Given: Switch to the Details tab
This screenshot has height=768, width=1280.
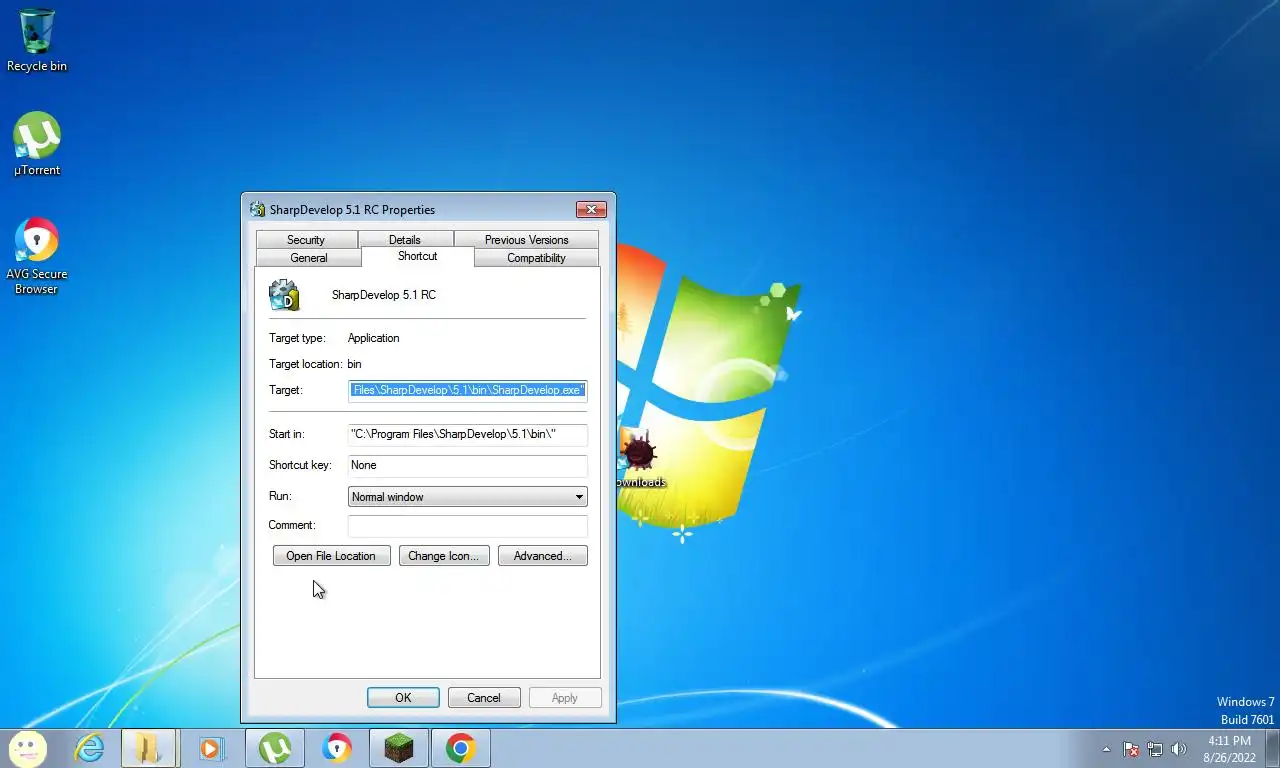Looking at the screenshot, I should (x=405, y=240).
